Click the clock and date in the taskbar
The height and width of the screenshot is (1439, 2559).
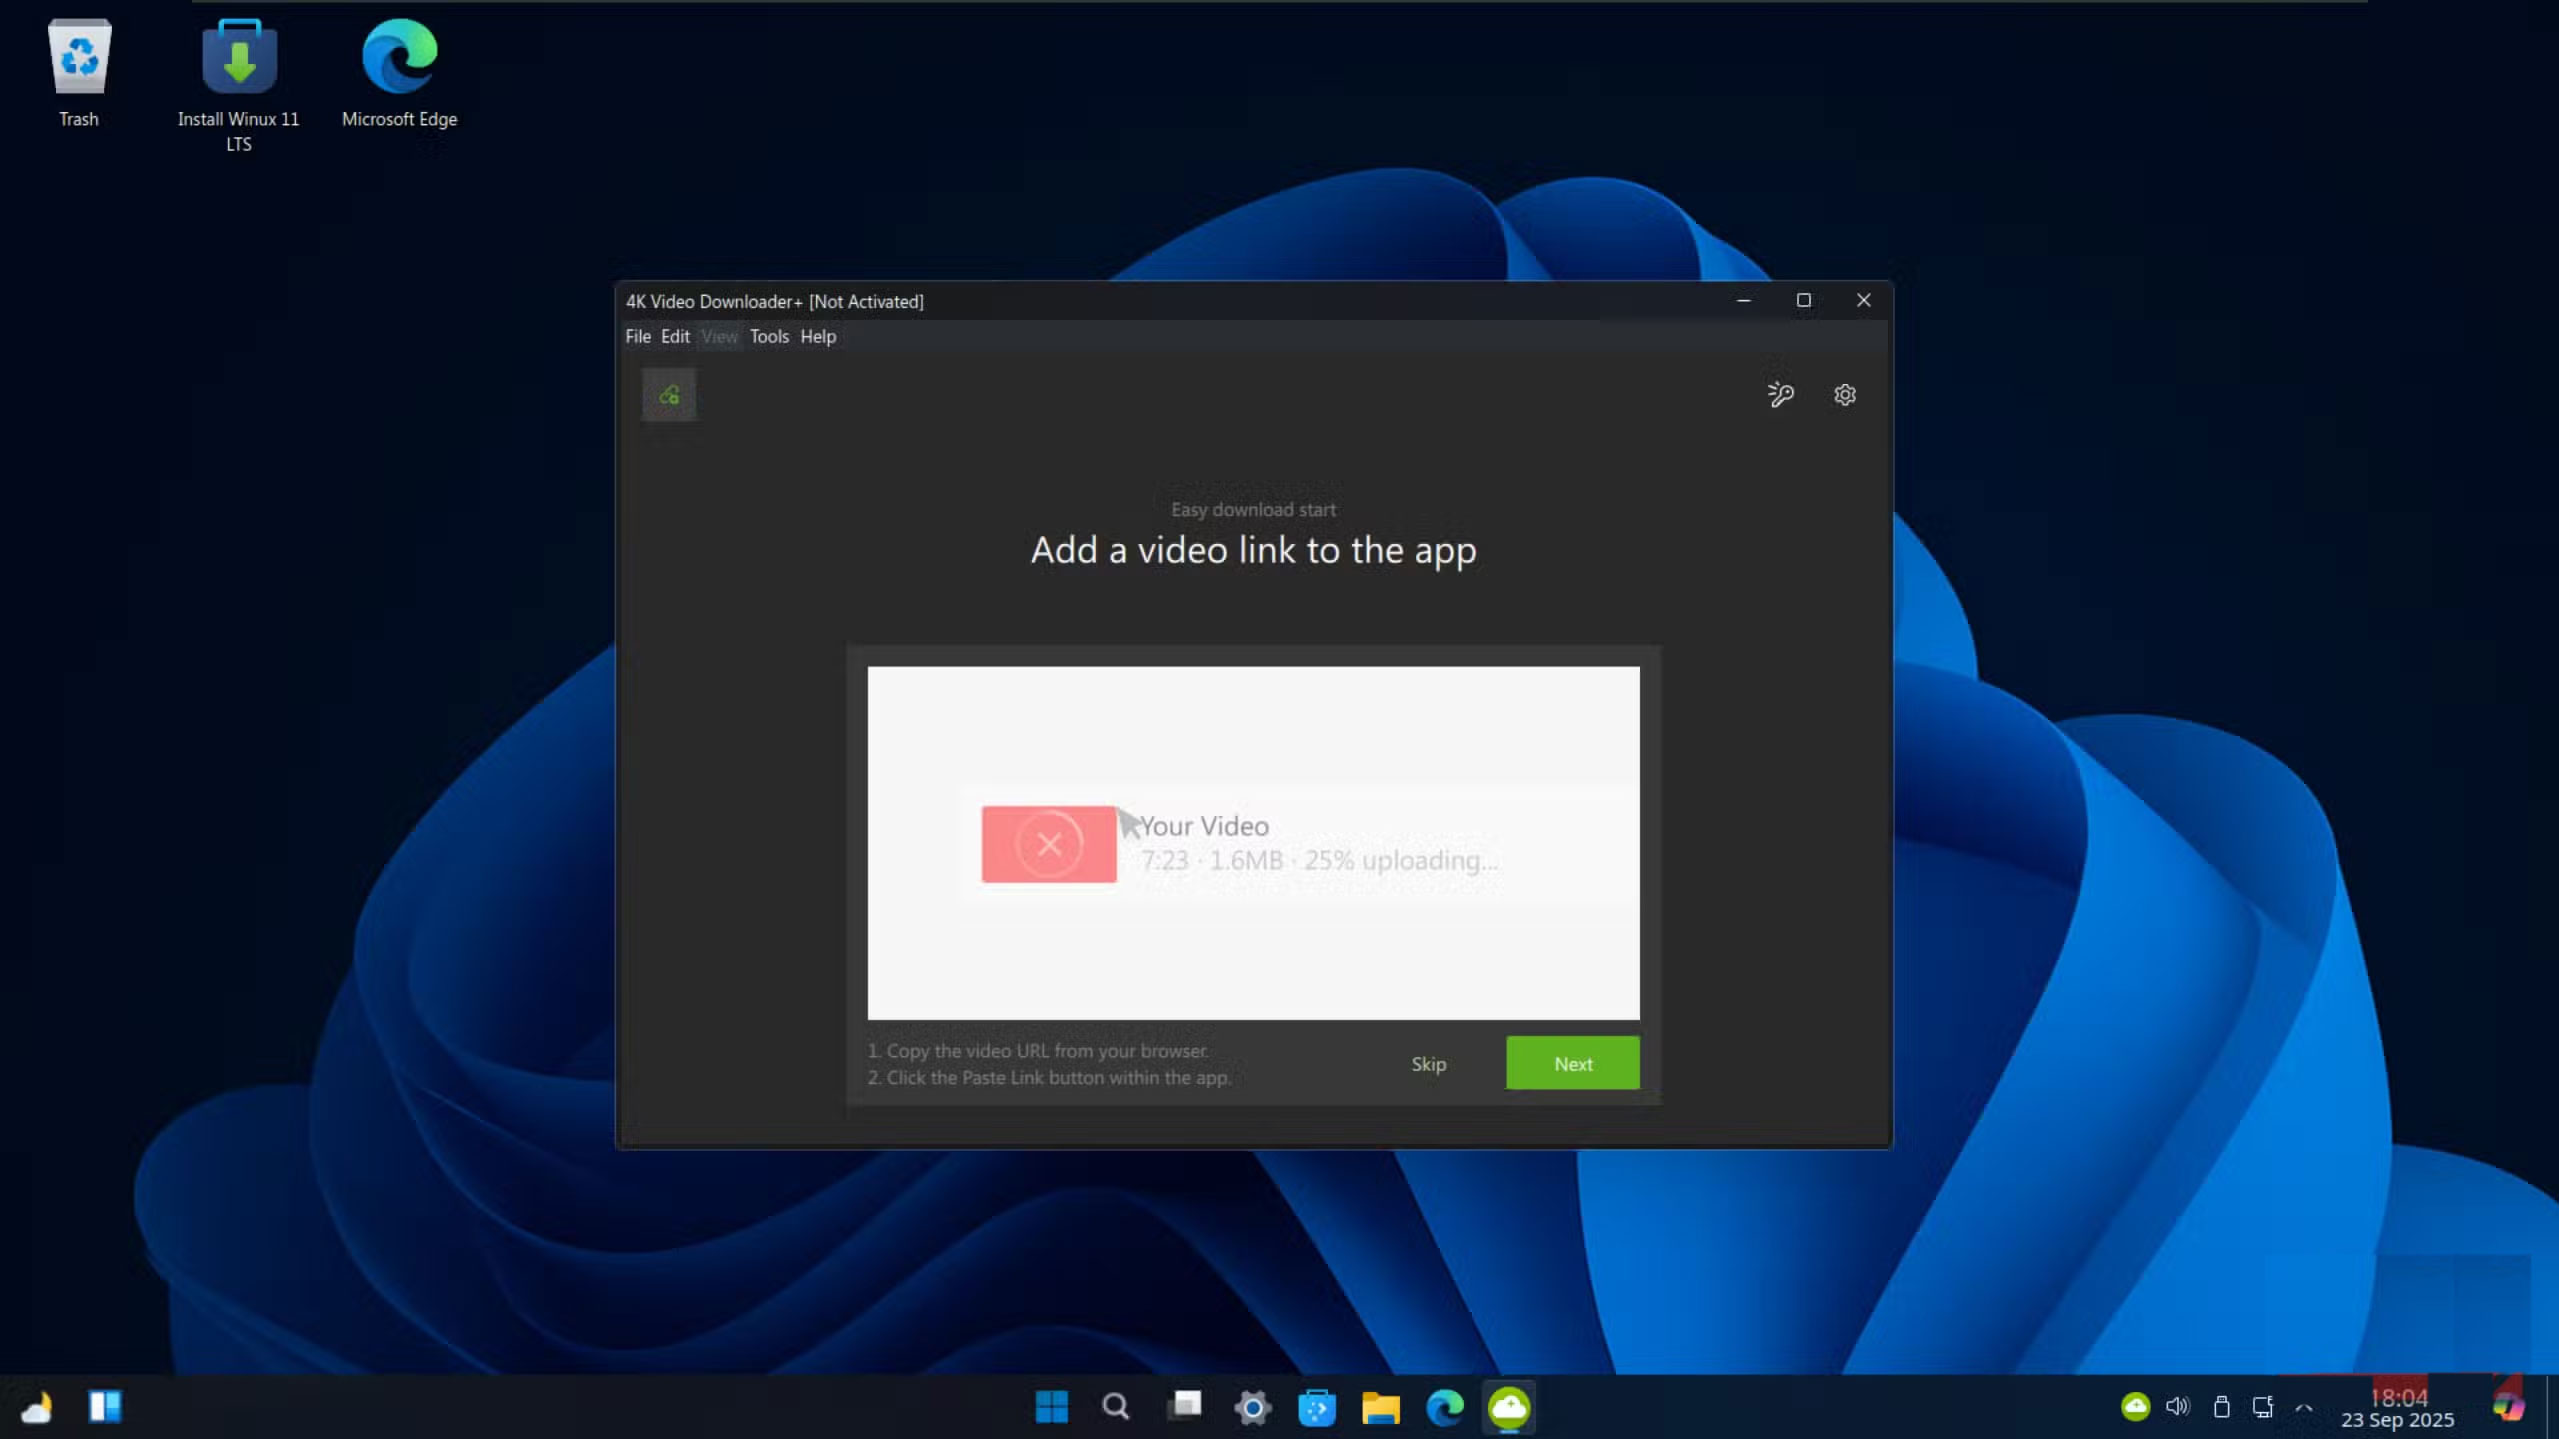2398,1406
